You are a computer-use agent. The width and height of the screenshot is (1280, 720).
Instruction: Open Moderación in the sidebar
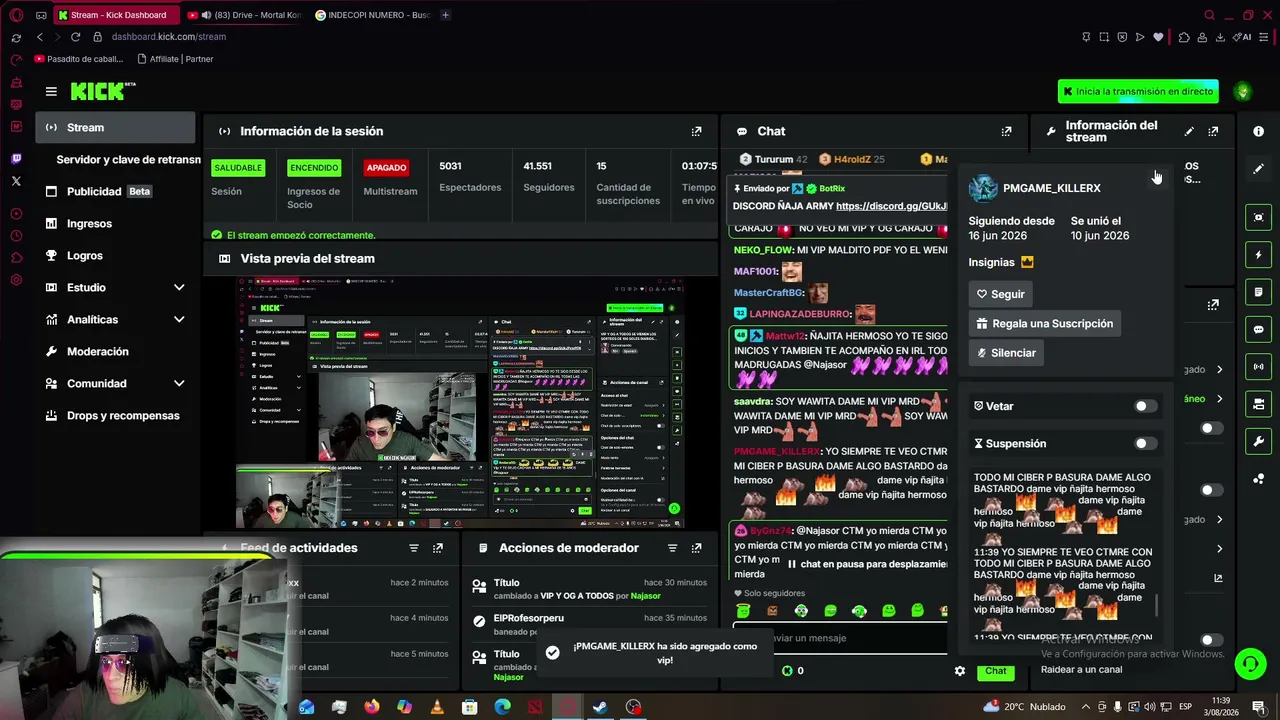[115, 351]
